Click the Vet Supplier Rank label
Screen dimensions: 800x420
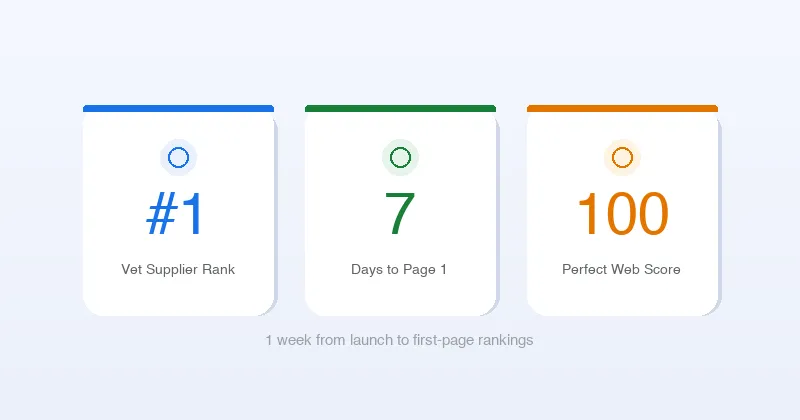178,270
